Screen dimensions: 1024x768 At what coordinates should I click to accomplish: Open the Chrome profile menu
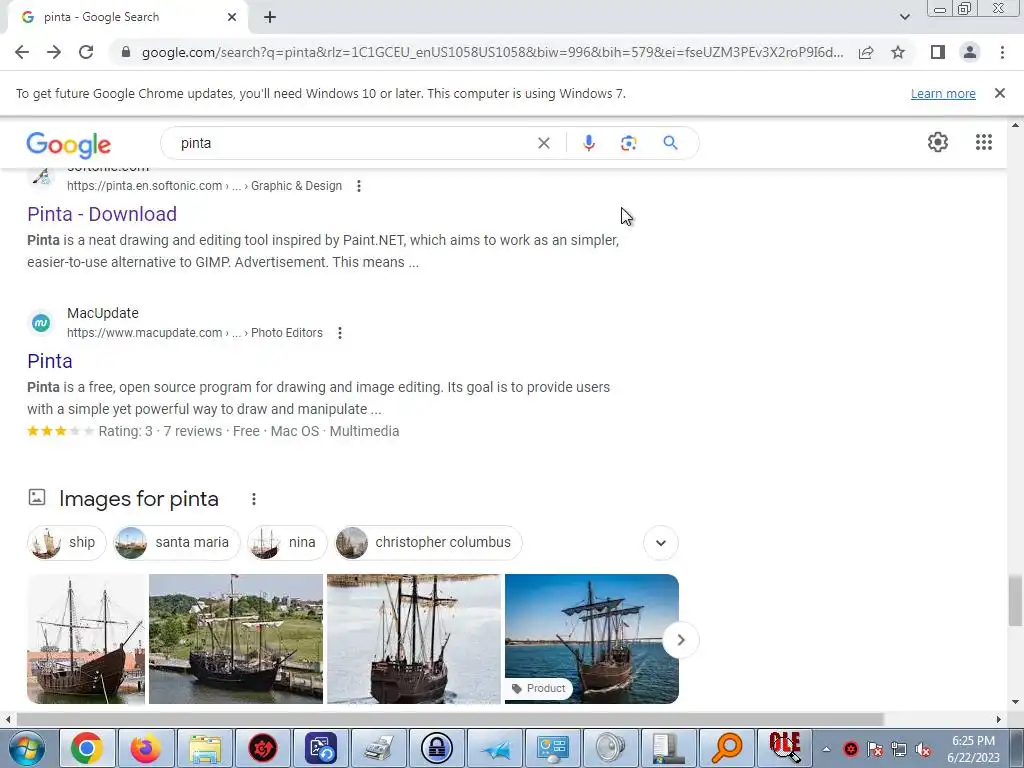(x=970, y=52)
